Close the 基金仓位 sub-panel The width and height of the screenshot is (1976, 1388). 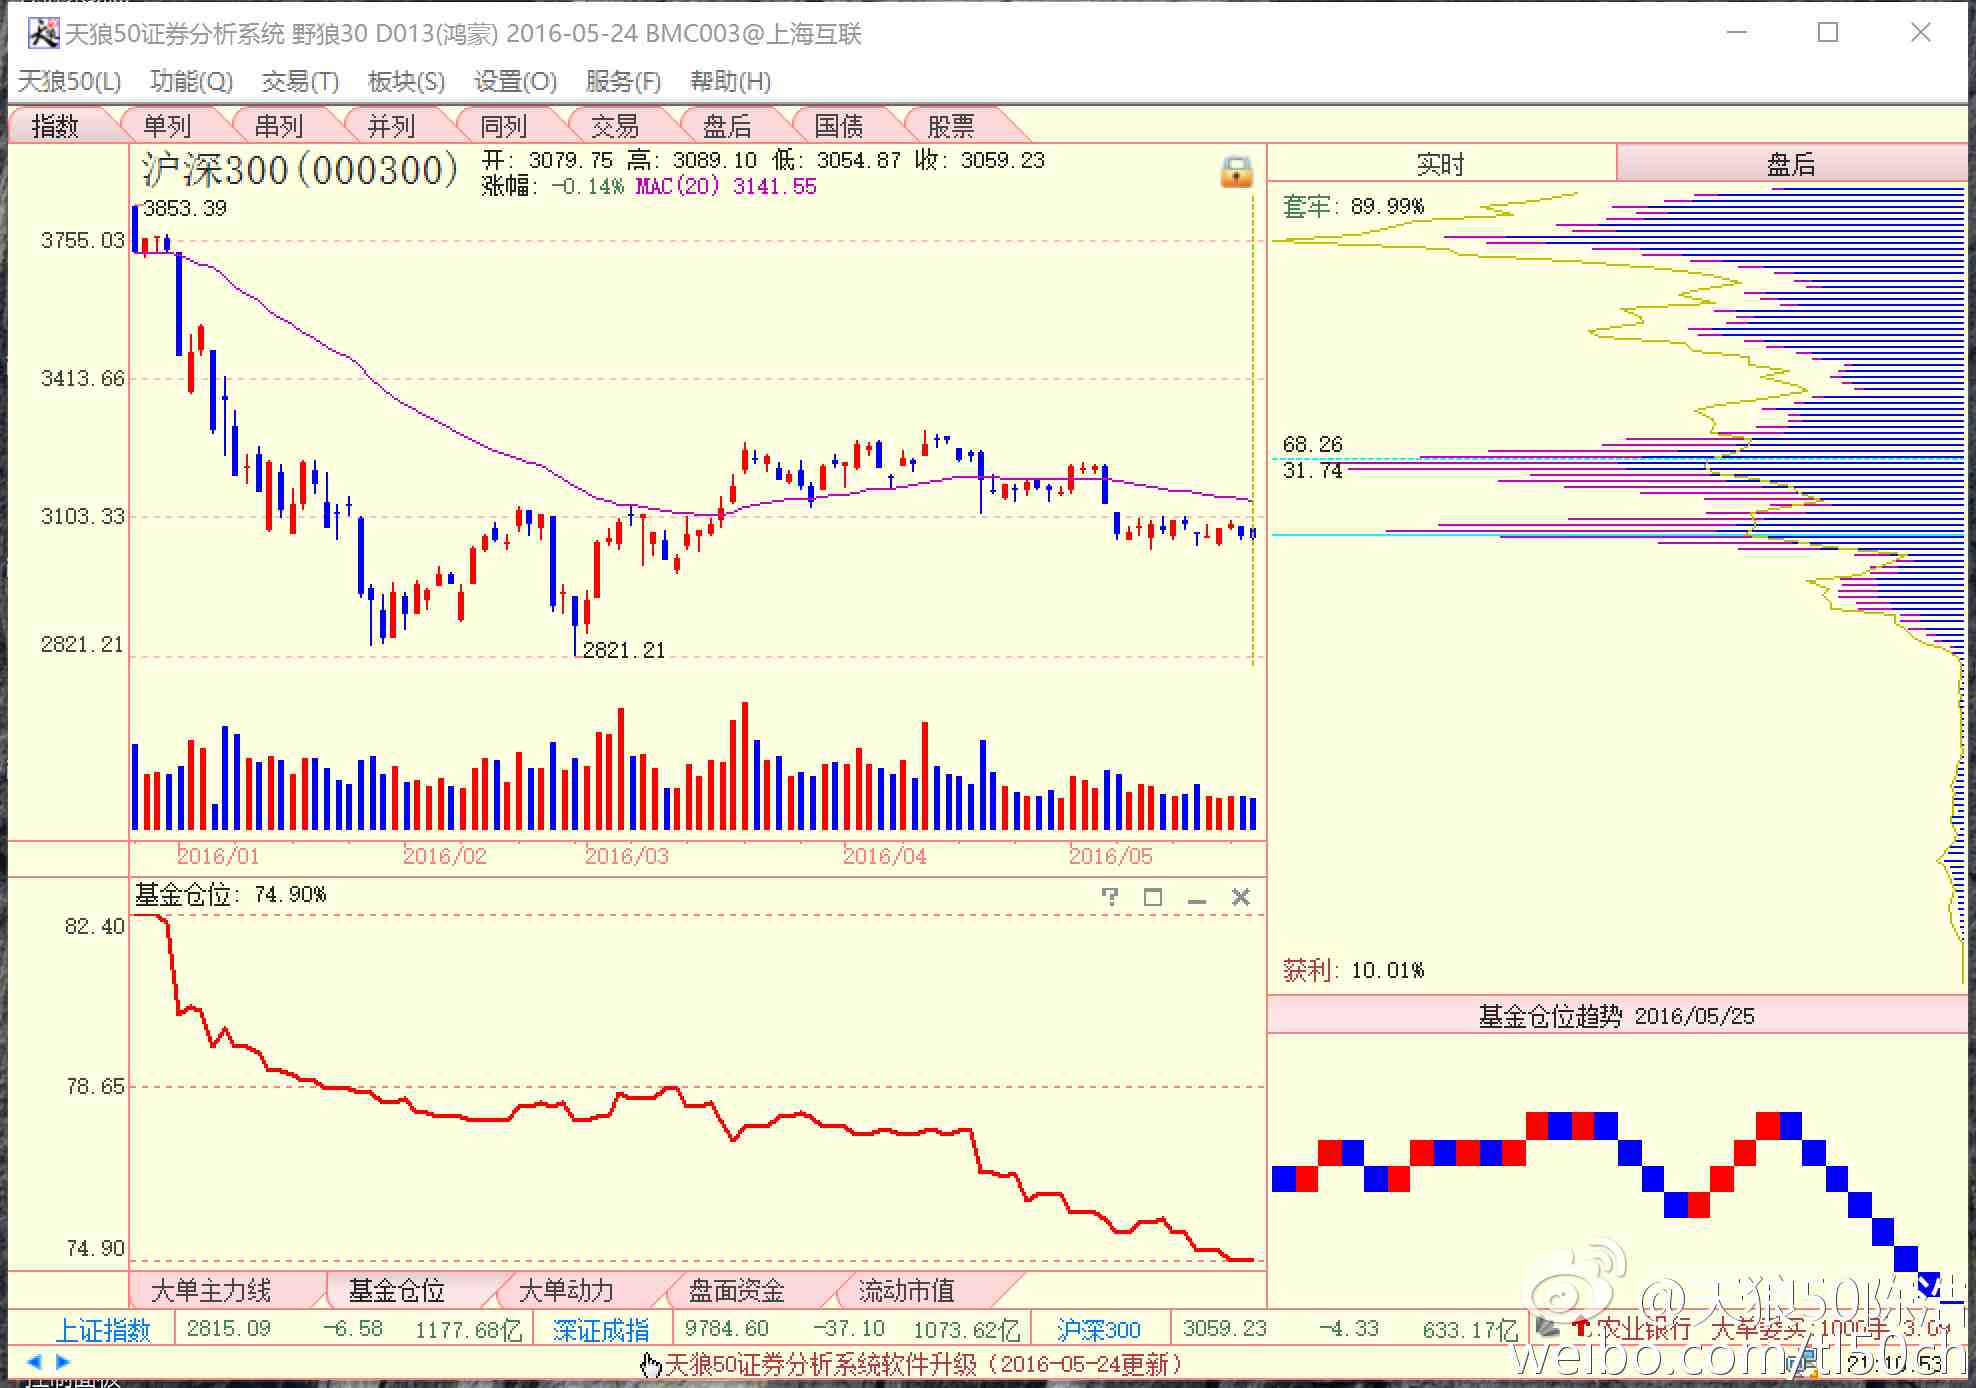point(1240,897)
